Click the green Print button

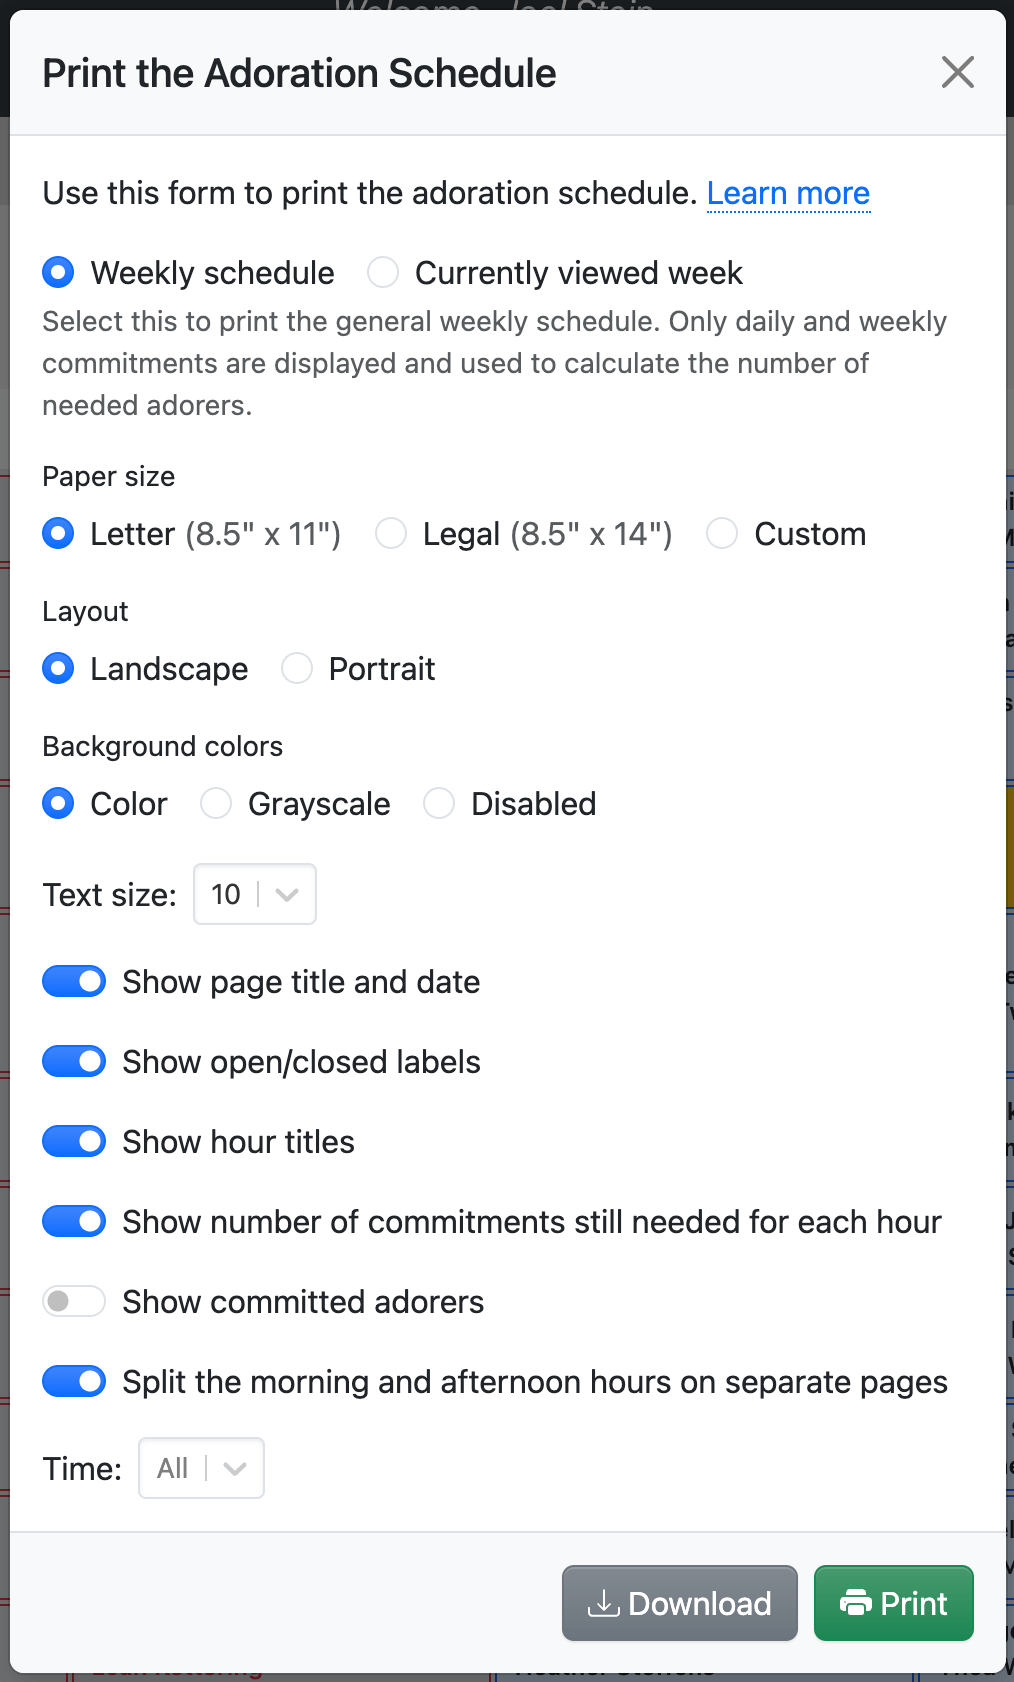[893, 1603]
